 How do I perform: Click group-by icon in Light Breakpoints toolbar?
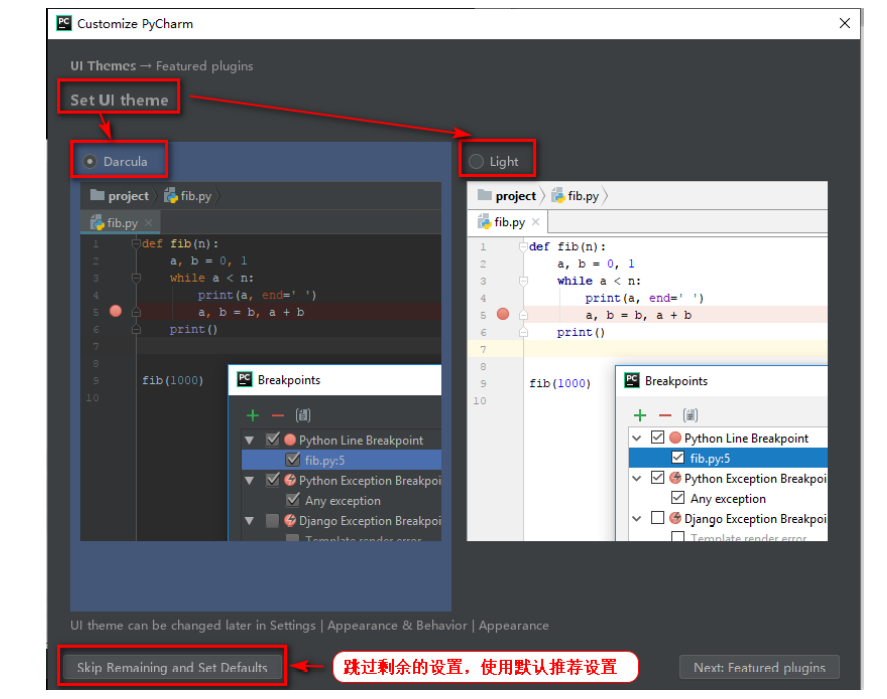(690, 416)
